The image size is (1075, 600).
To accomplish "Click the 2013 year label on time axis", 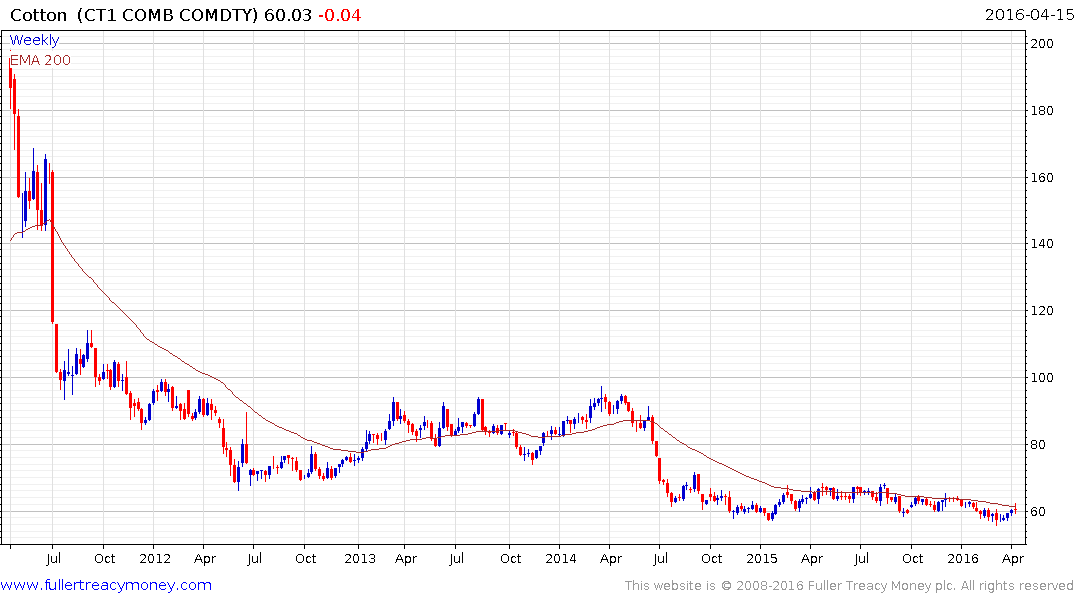I will coord(360,558).
